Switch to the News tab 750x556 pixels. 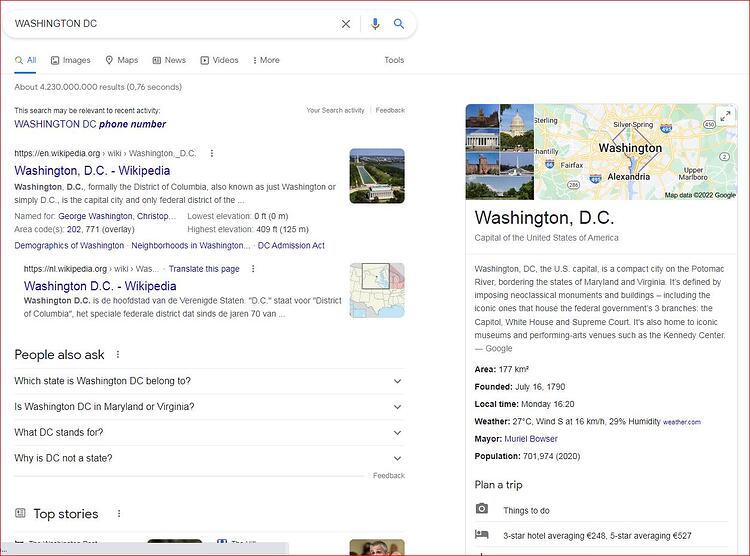pos(169,60)
